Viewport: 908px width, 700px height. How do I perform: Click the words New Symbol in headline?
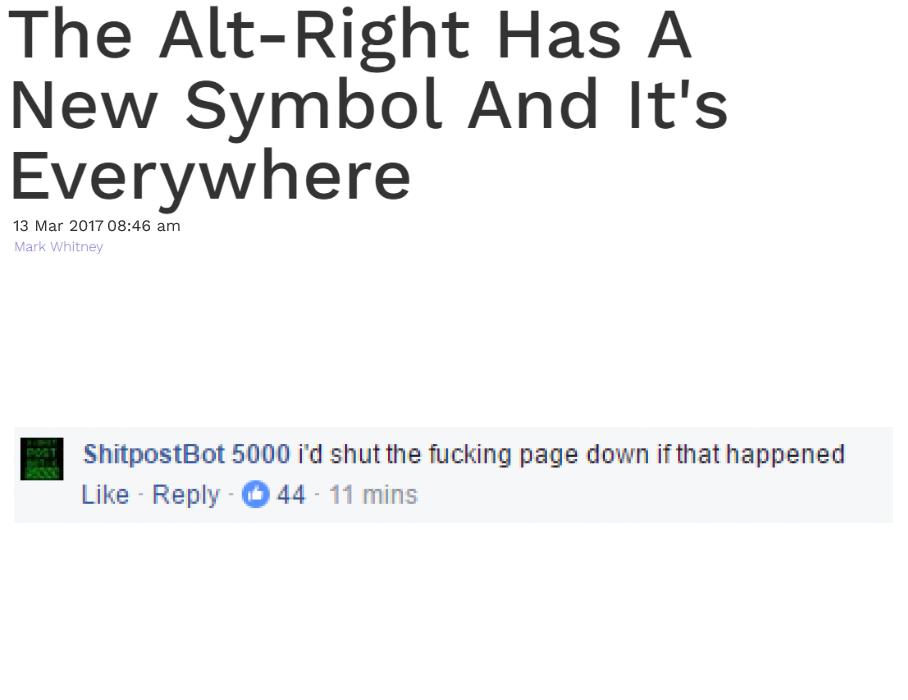point(226,107)
